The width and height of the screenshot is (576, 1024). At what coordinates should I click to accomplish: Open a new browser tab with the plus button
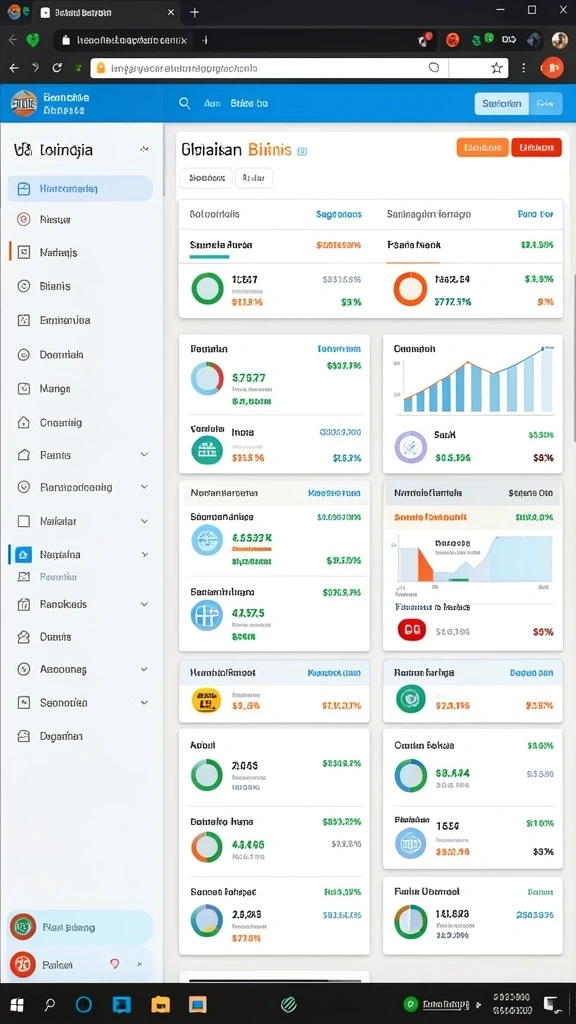click(194, 12)
